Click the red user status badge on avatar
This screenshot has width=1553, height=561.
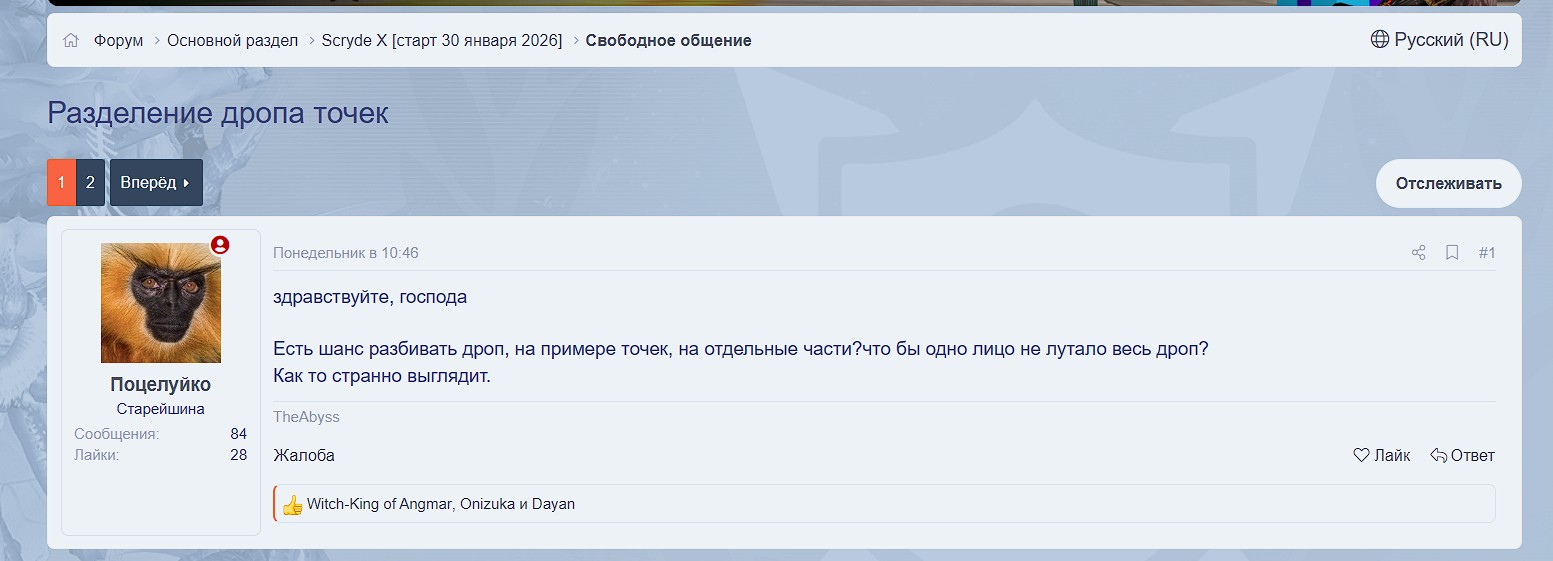click(x=220, y=245)
